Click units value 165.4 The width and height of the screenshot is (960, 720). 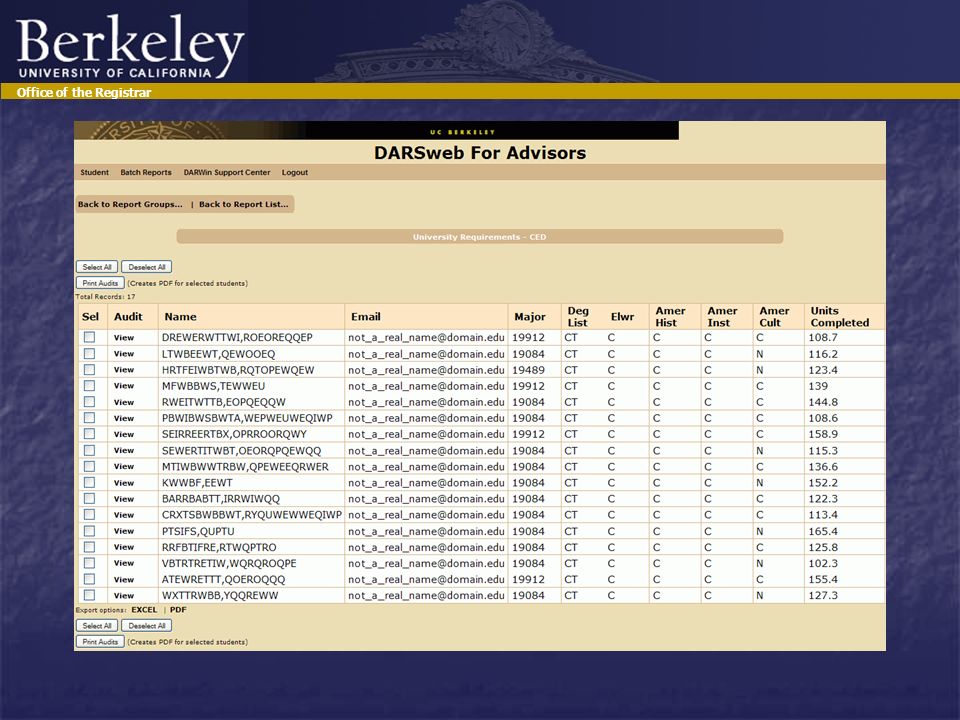[x=823, y=531]
